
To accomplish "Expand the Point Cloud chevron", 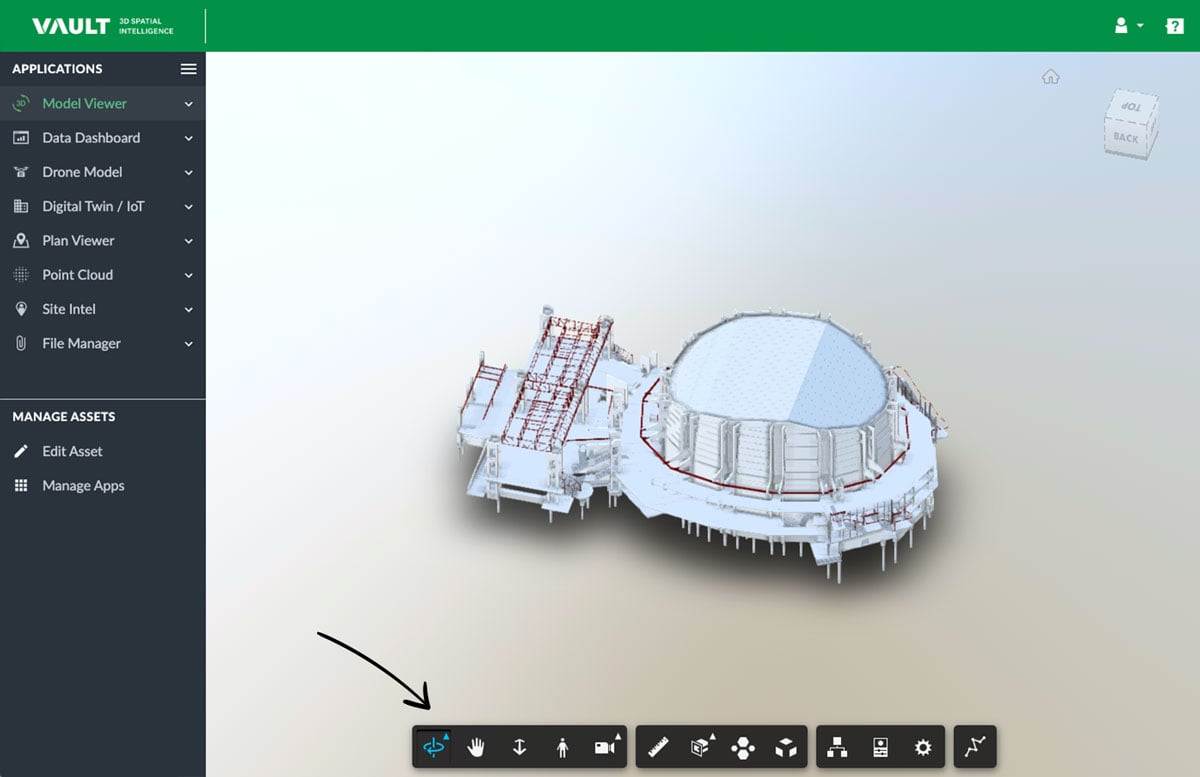I will [x=189, y=275].
